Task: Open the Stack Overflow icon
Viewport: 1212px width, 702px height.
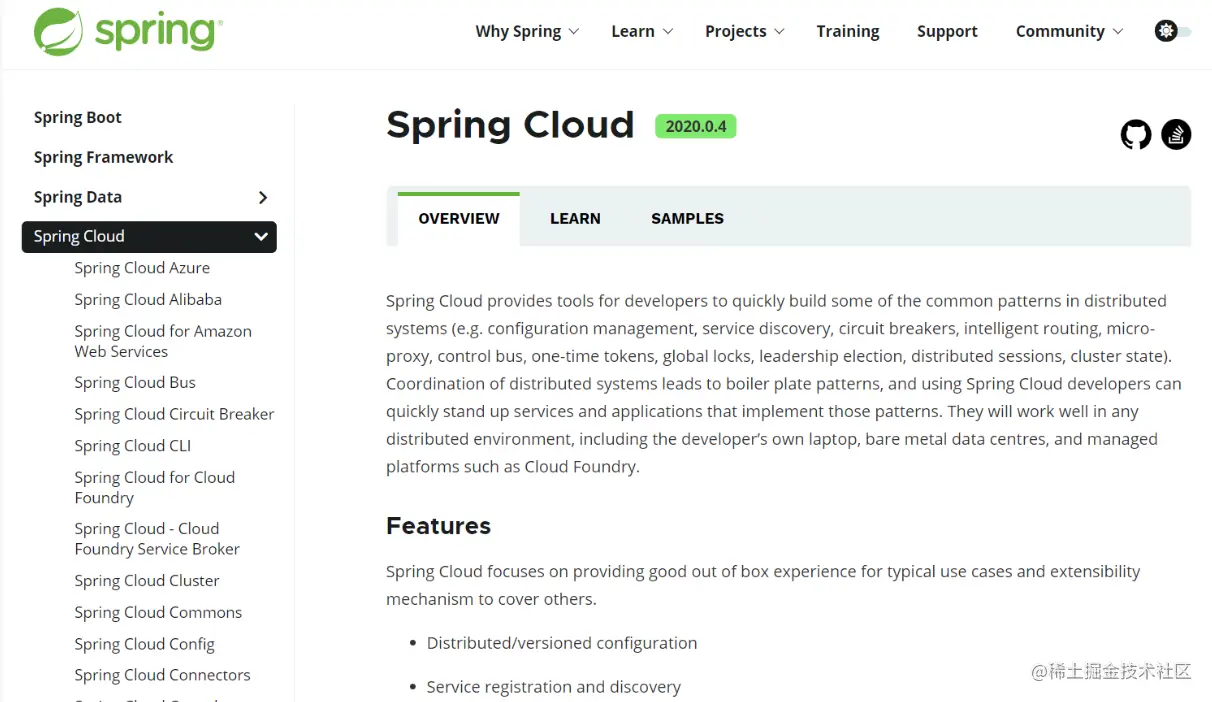Action: 1176,134
